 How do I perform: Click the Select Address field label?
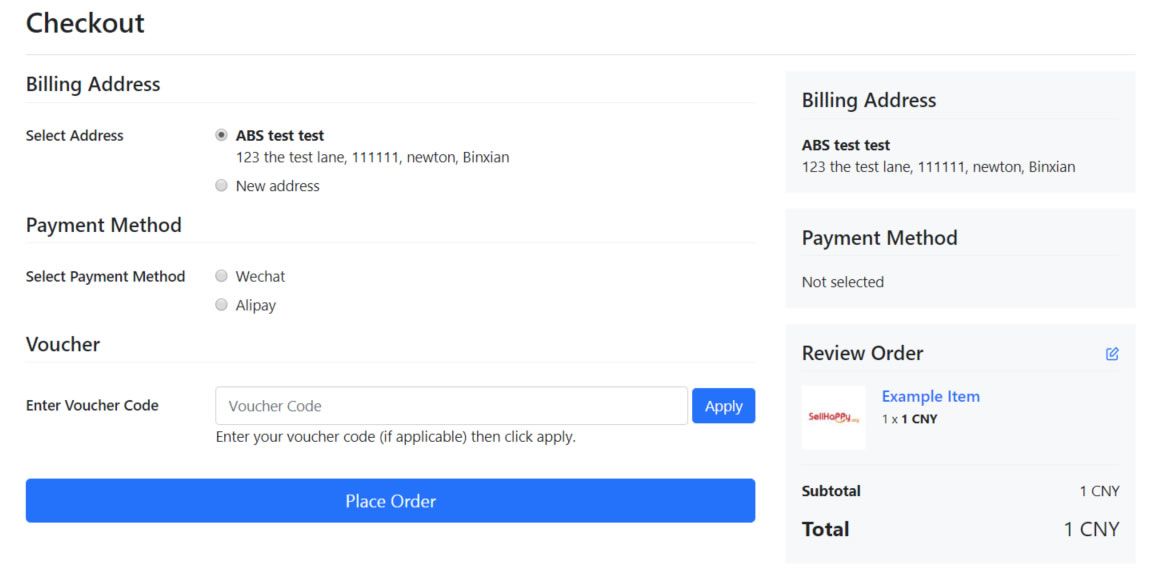[x=75, y=136]
